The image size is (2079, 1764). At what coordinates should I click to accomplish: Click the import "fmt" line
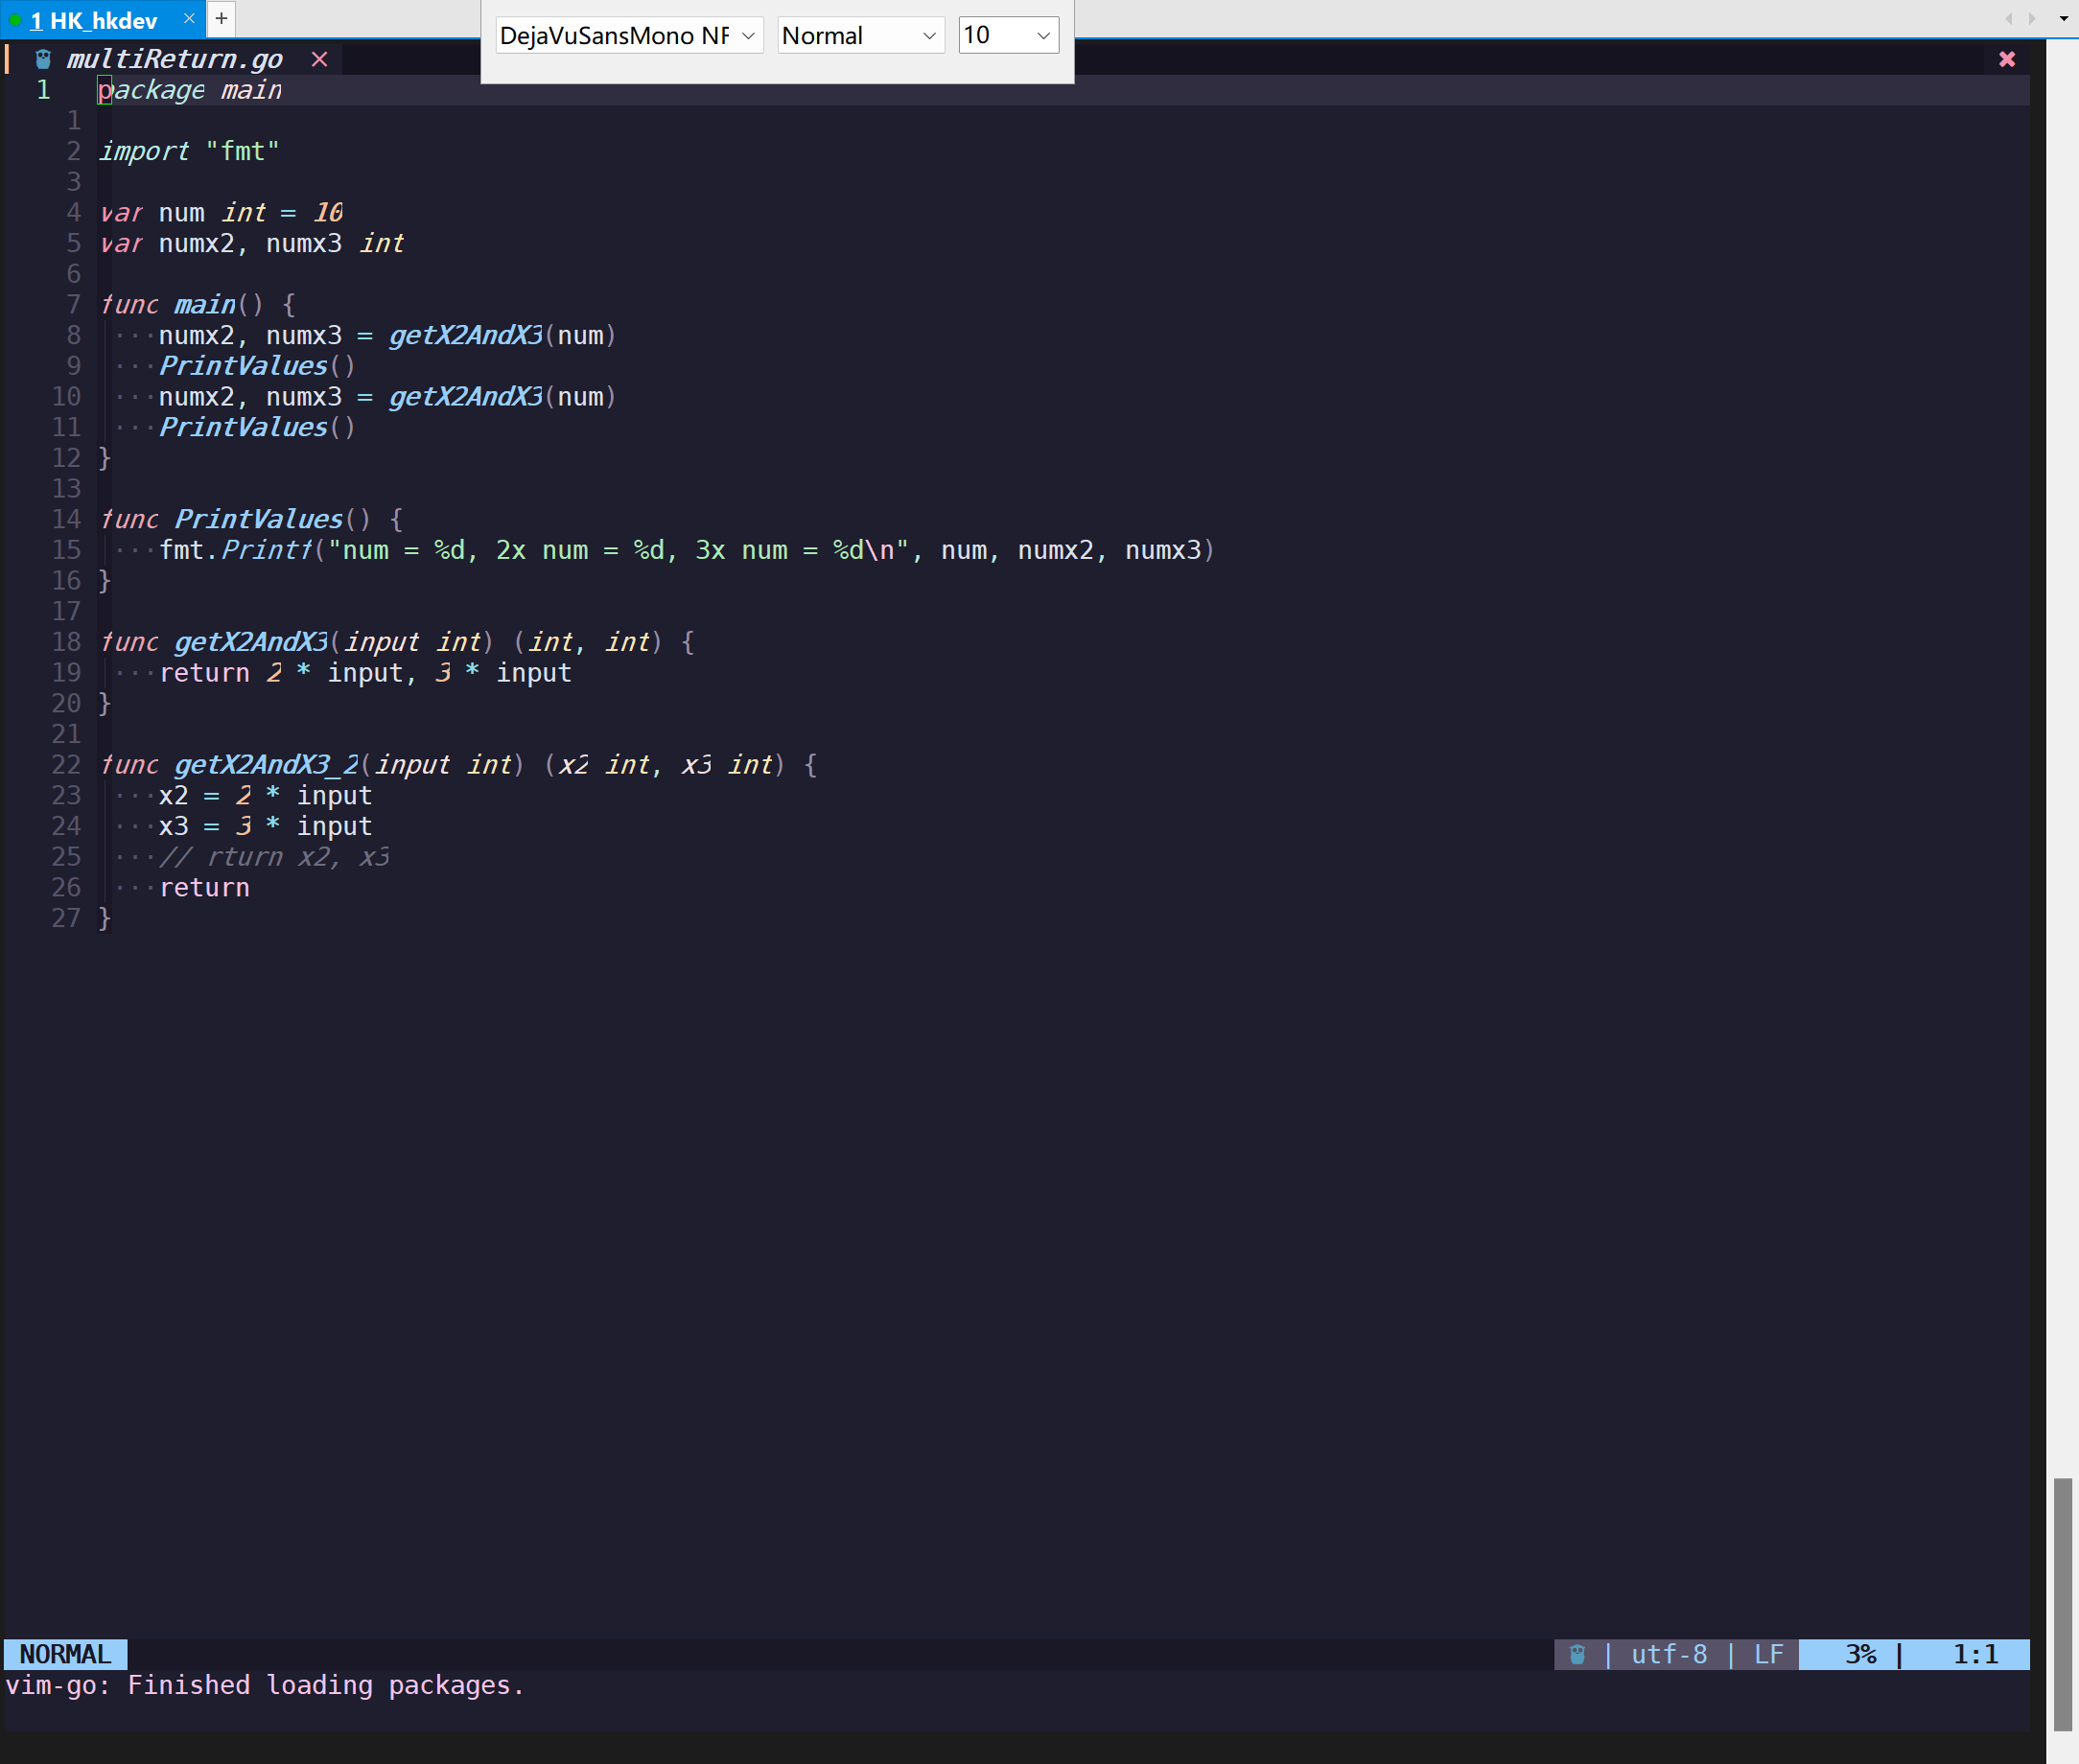click(189, 151)
